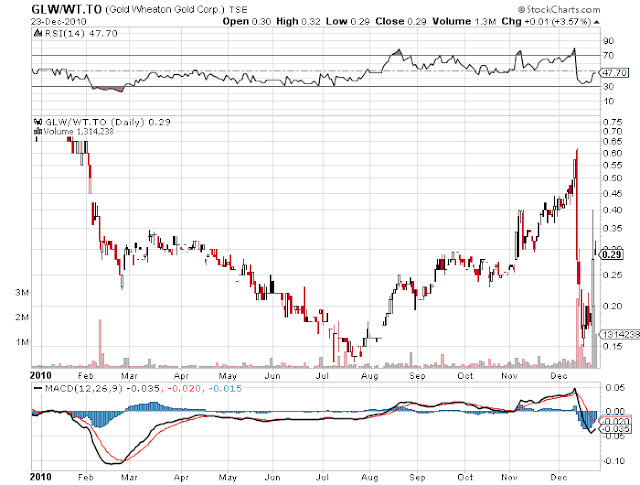Click the price axis label 0.15

(612, 346)
